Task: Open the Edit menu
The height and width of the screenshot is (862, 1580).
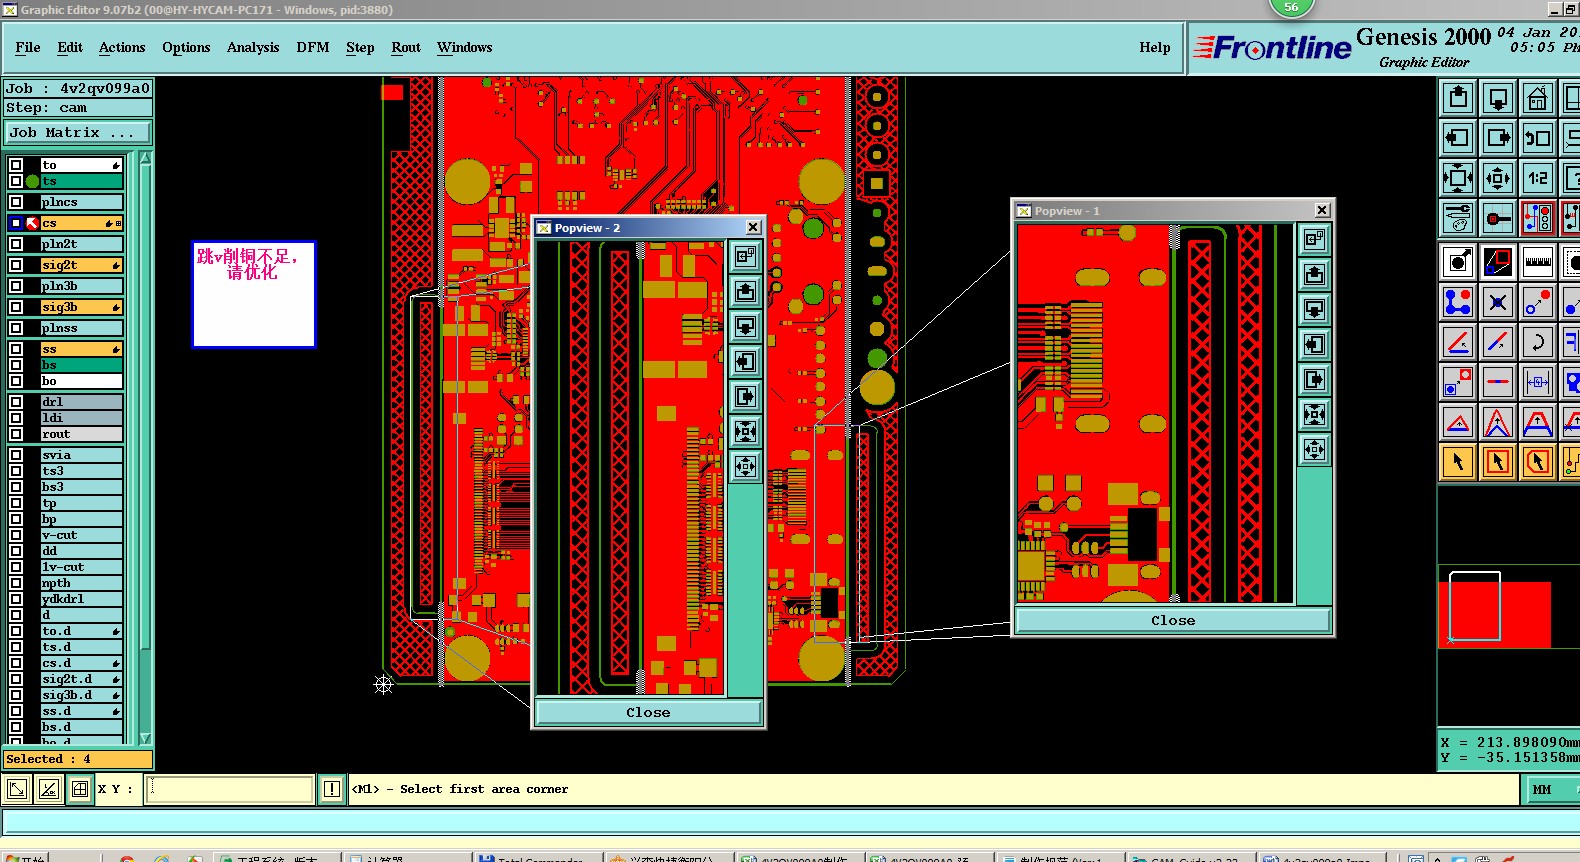Action: (70, 47)
